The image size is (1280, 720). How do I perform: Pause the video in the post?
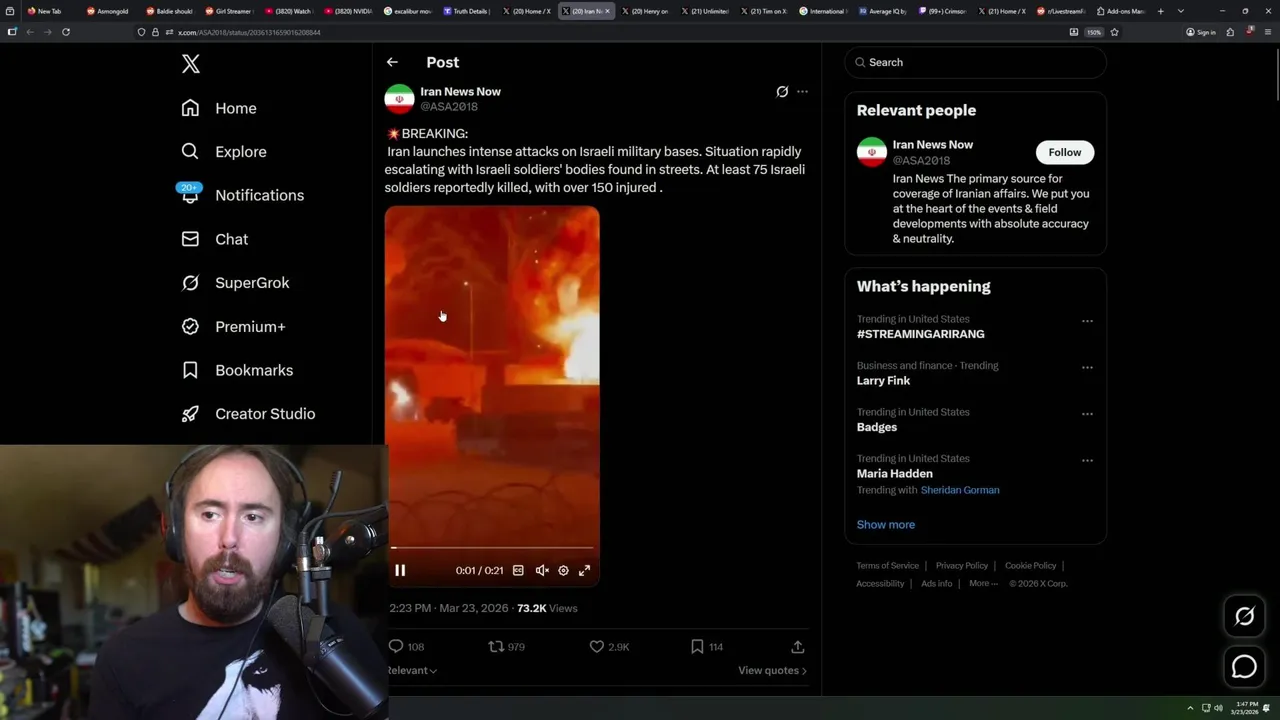click(x=400, y=570)
